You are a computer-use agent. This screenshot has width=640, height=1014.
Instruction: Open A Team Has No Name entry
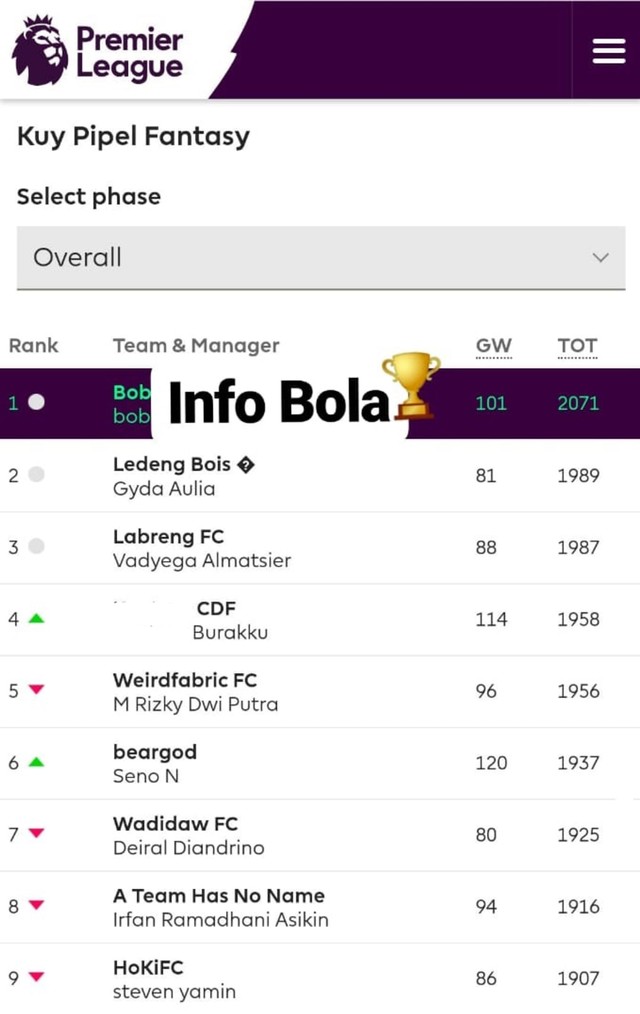[219, 896]
